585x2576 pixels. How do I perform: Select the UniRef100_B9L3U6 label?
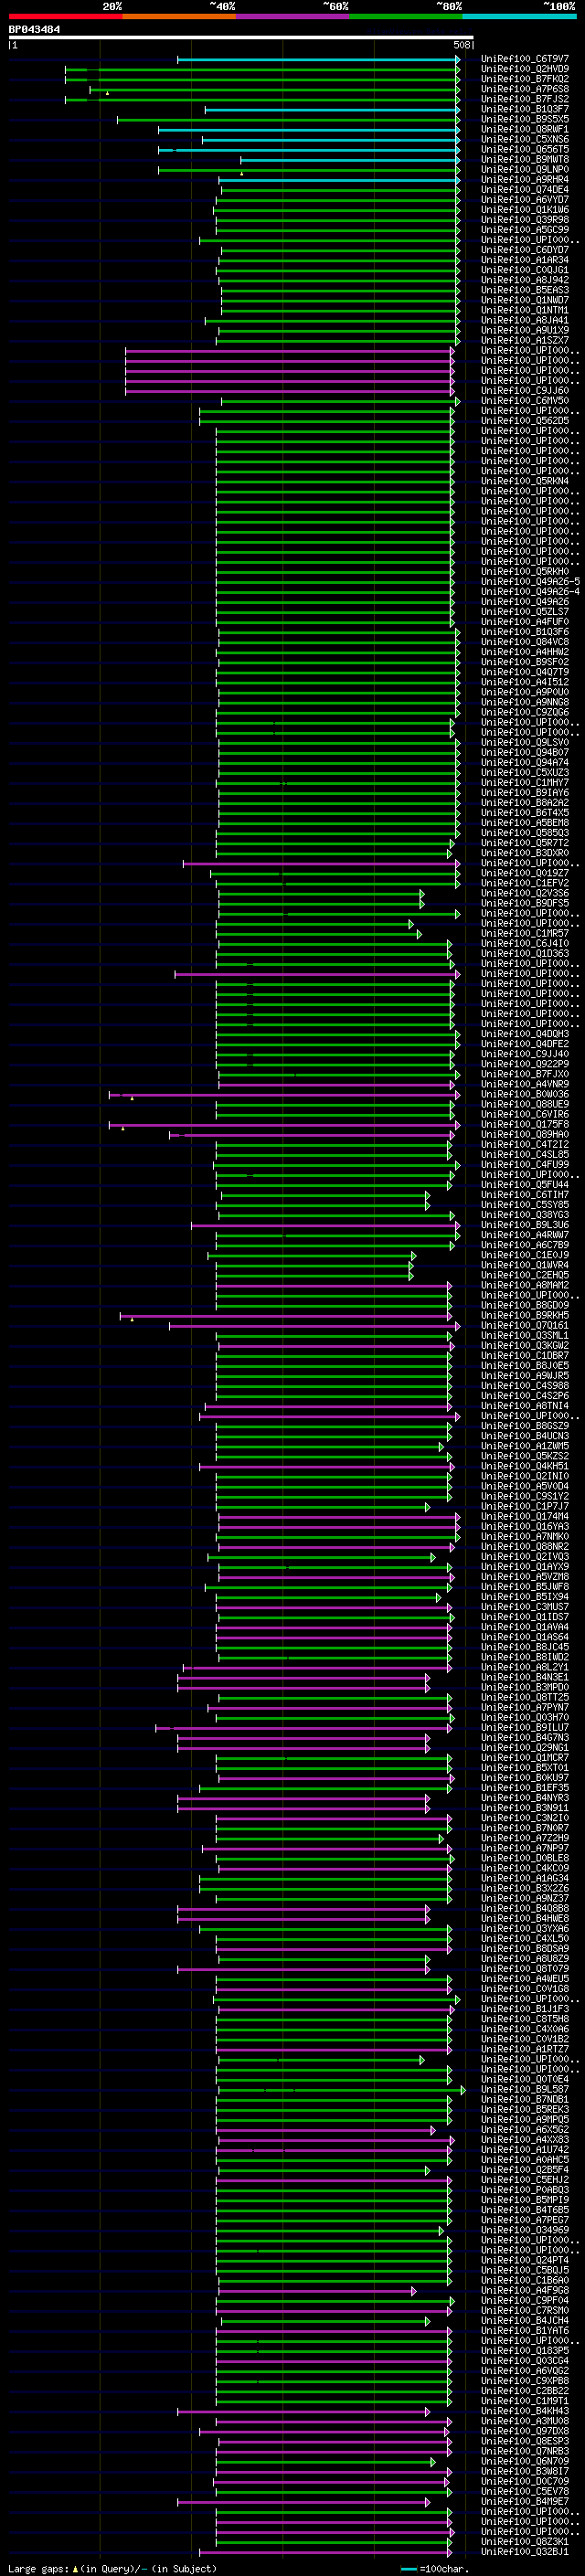525,1225
